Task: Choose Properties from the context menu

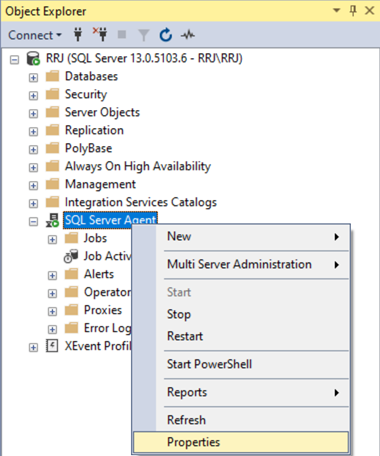Action: (x=241, y=442)
